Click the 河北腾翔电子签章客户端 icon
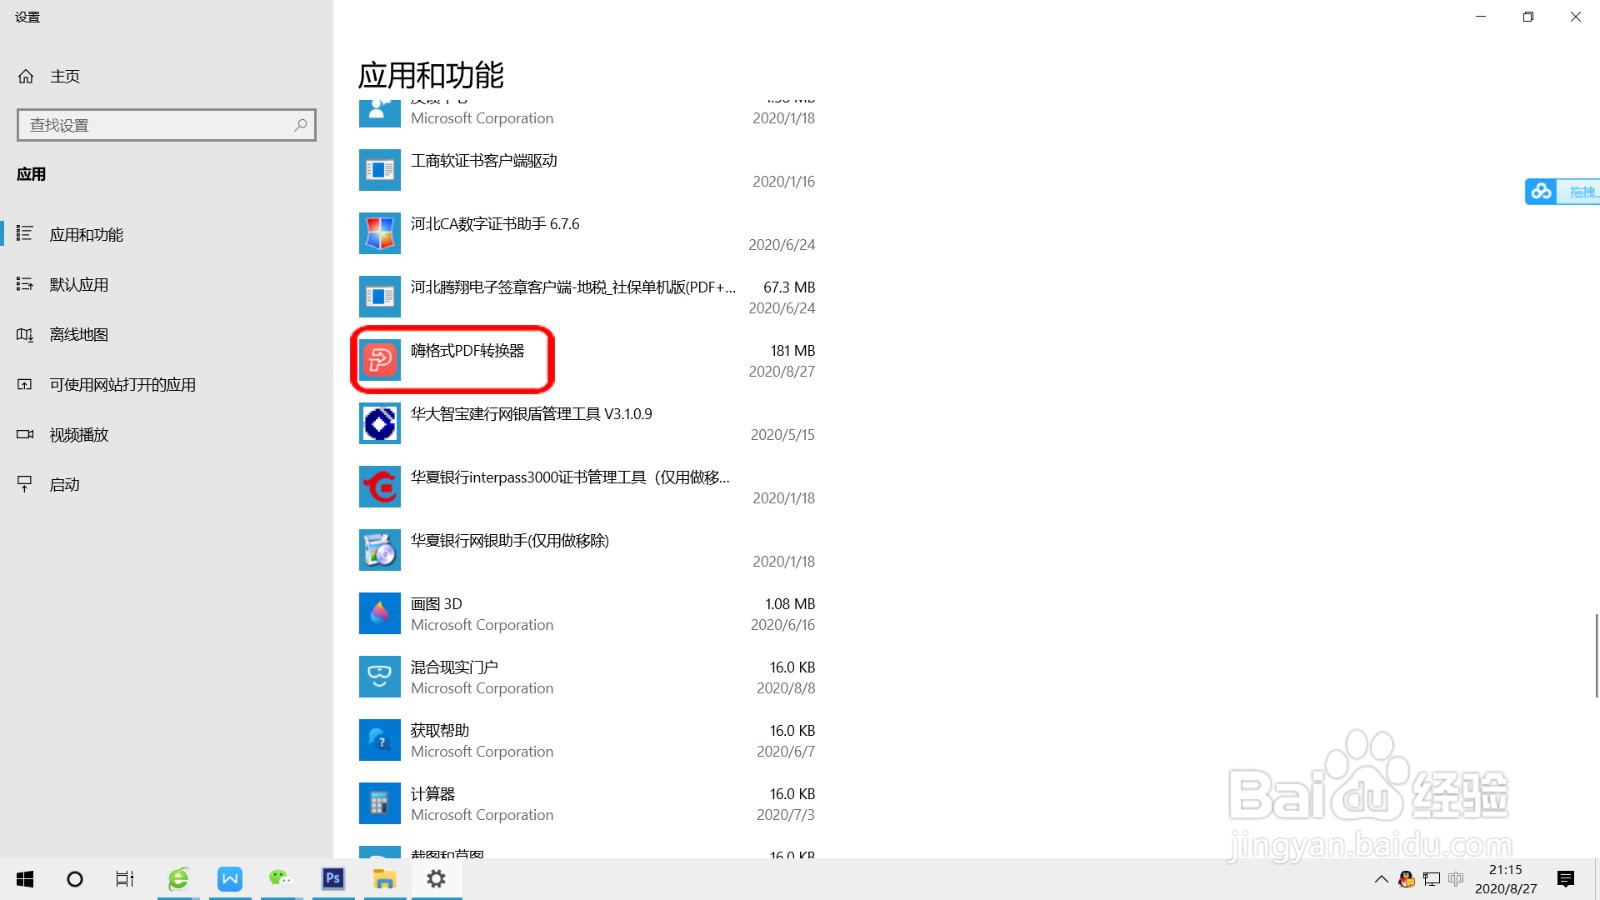This screenshot has height=900, width=1600. (380, 297)
